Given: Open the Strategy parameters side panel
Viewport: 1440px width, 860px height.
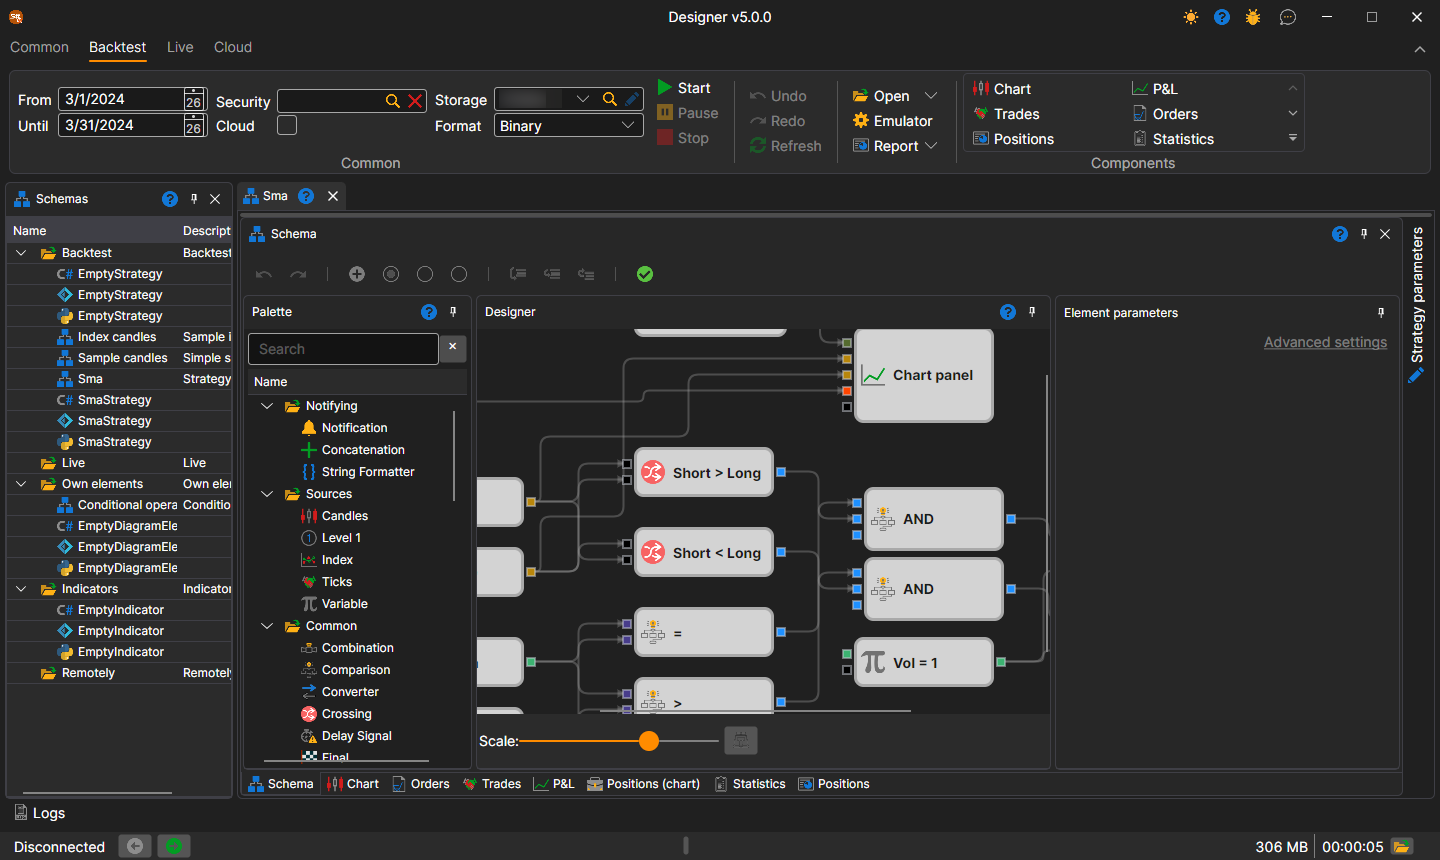Looking at the screenshot, I should click(x=1417, y=305).
